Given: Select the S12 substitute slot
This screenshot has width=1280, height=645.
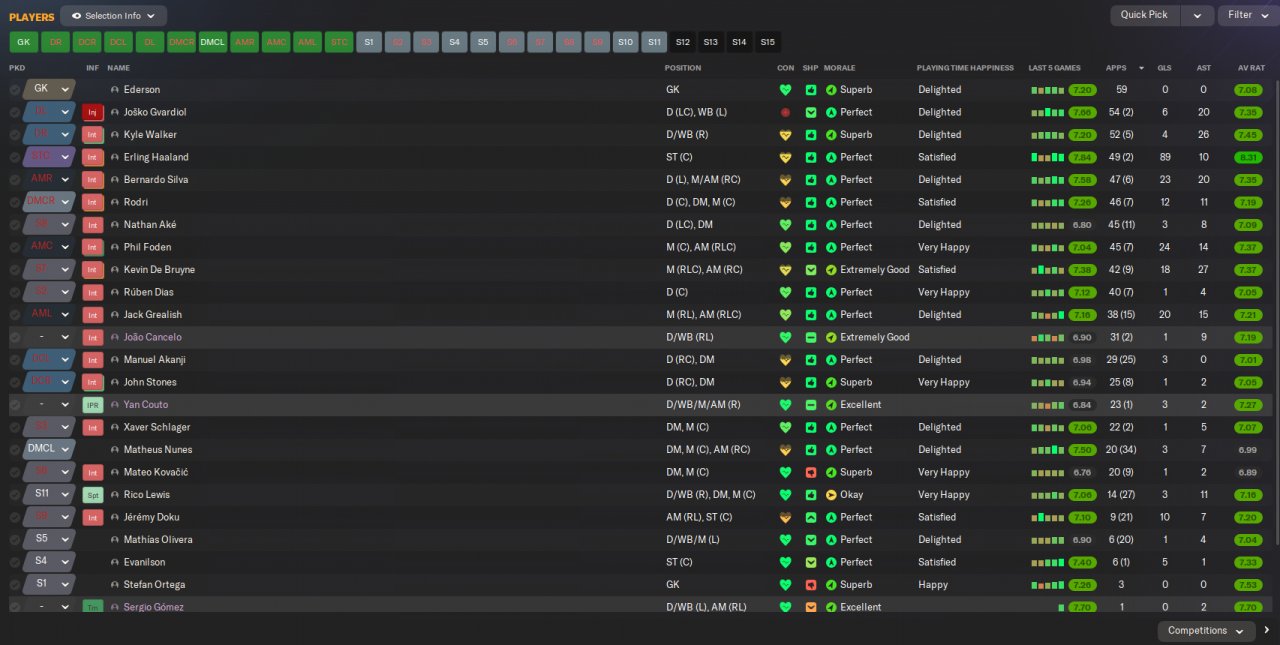Looking at the screenshot, I should [683, 42].
